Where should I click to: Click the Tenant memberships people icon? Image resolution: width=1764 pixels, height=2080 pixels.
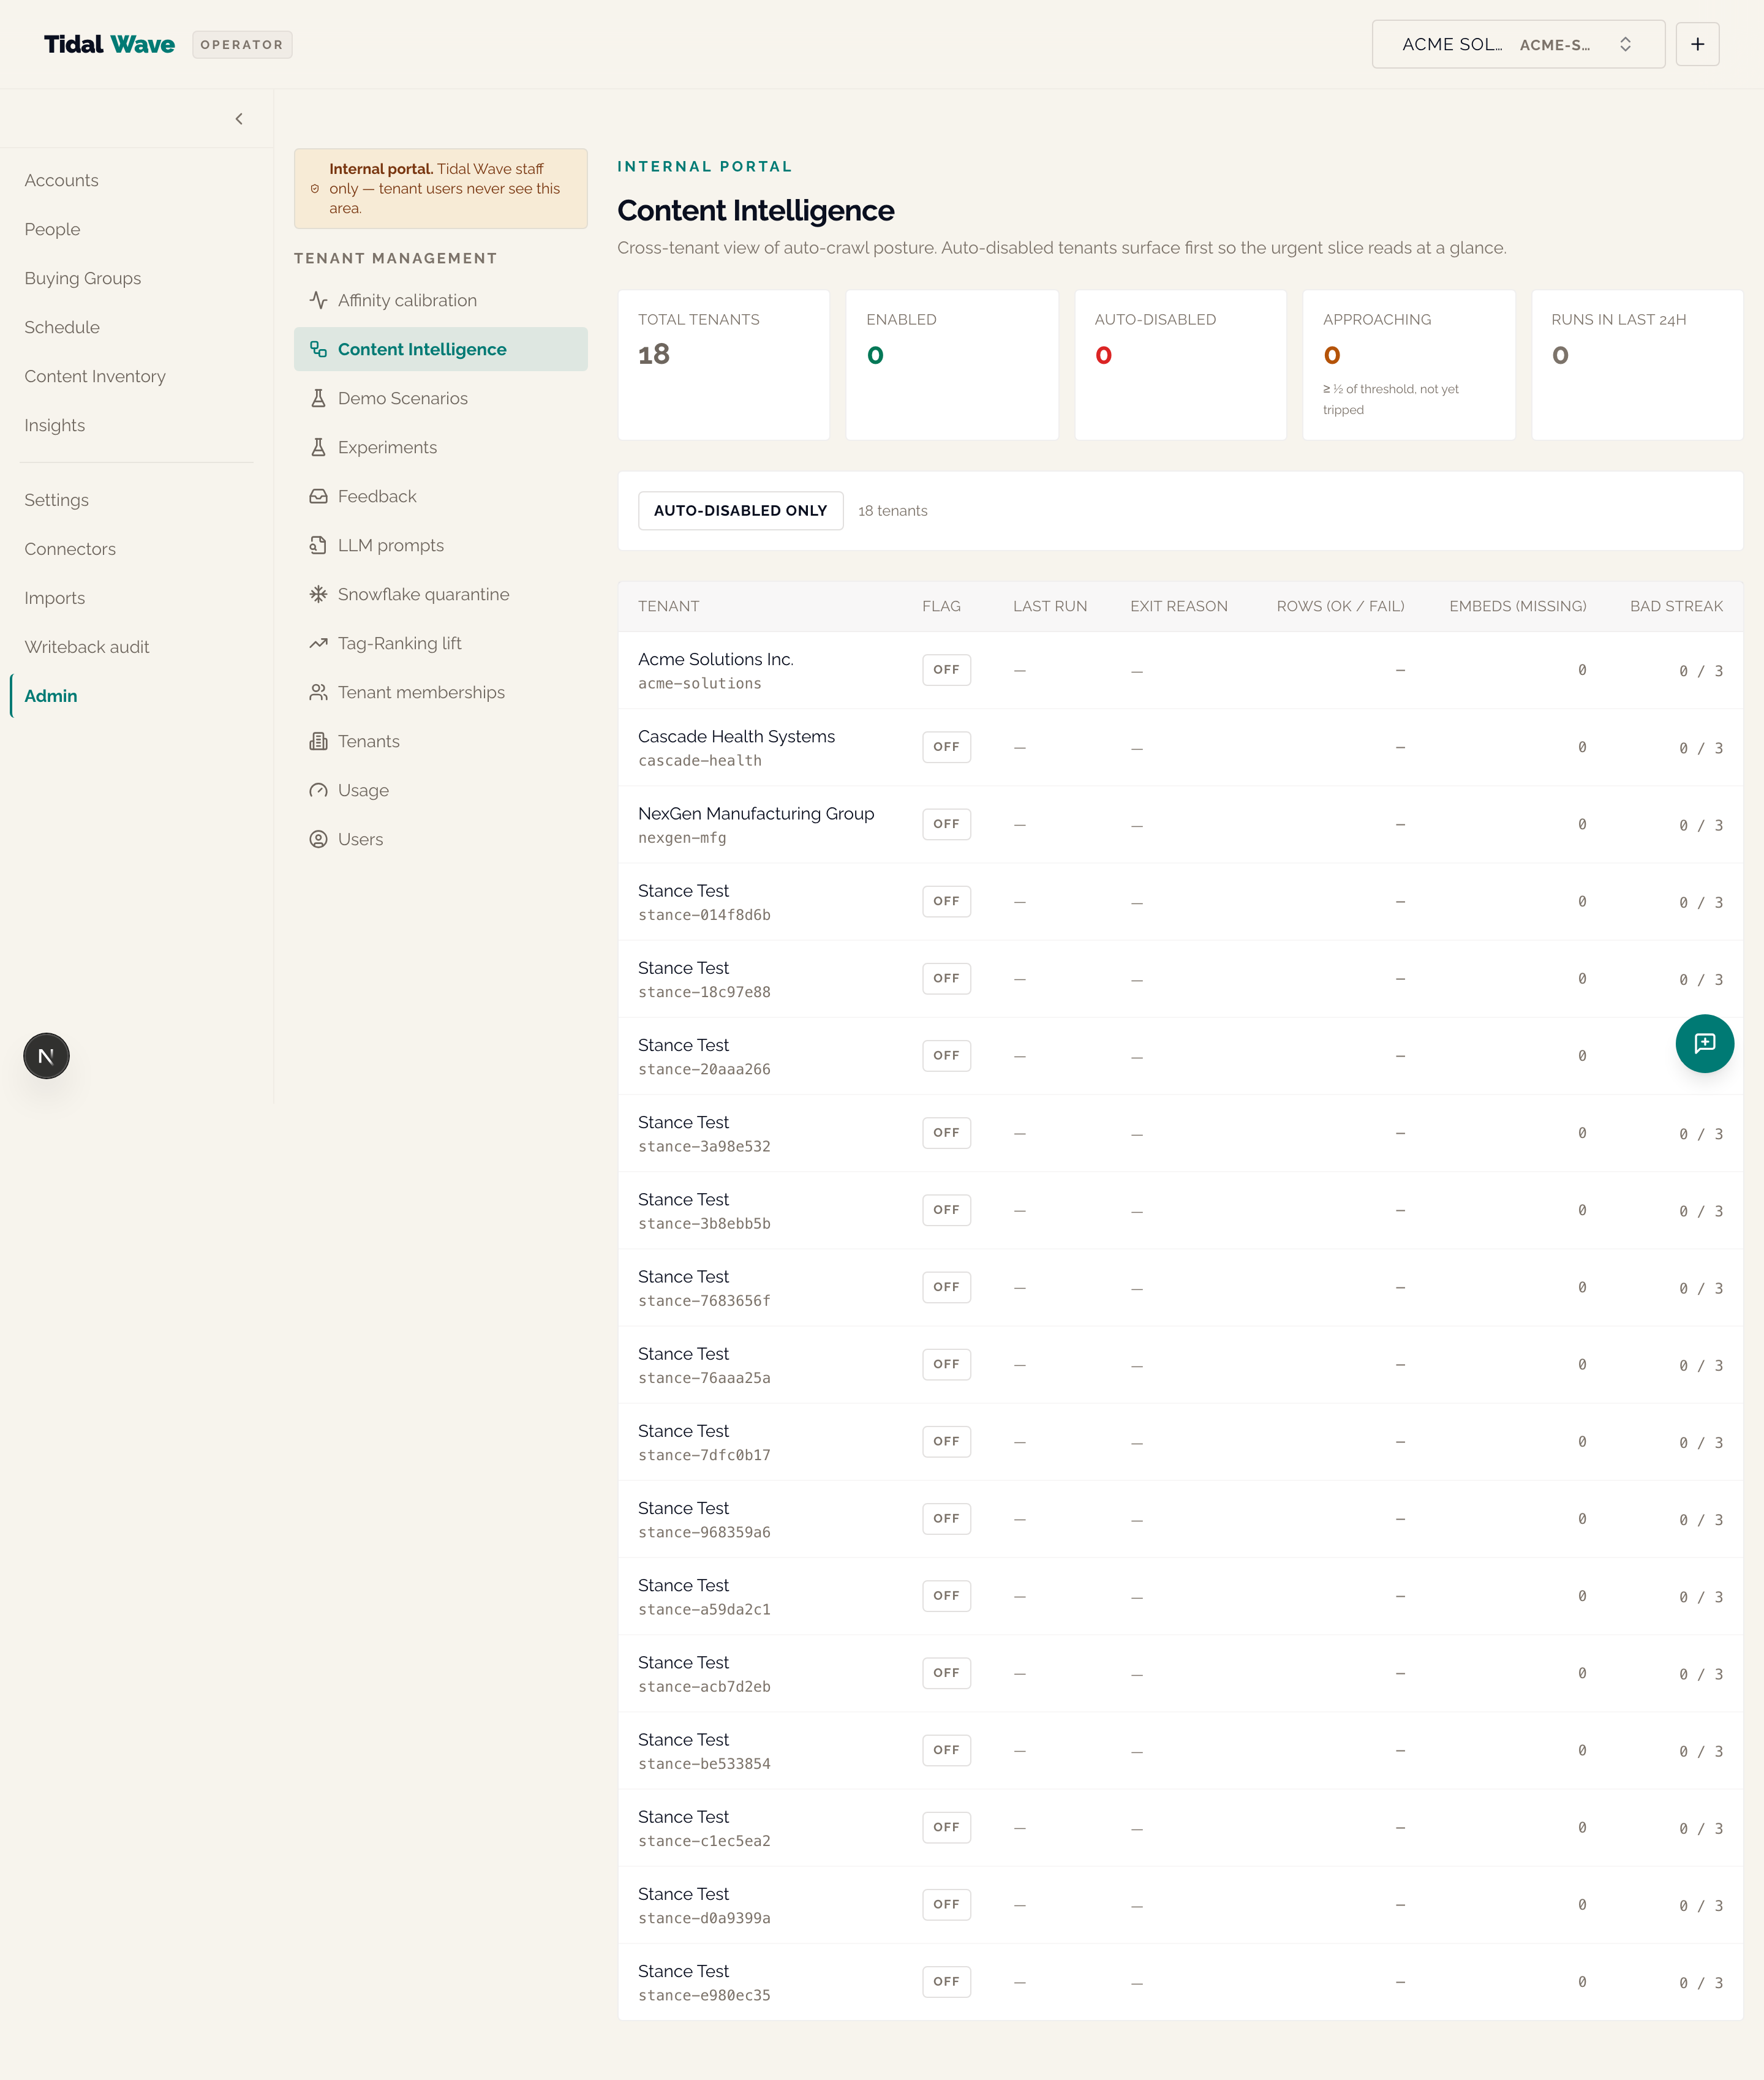pos(318,692)
